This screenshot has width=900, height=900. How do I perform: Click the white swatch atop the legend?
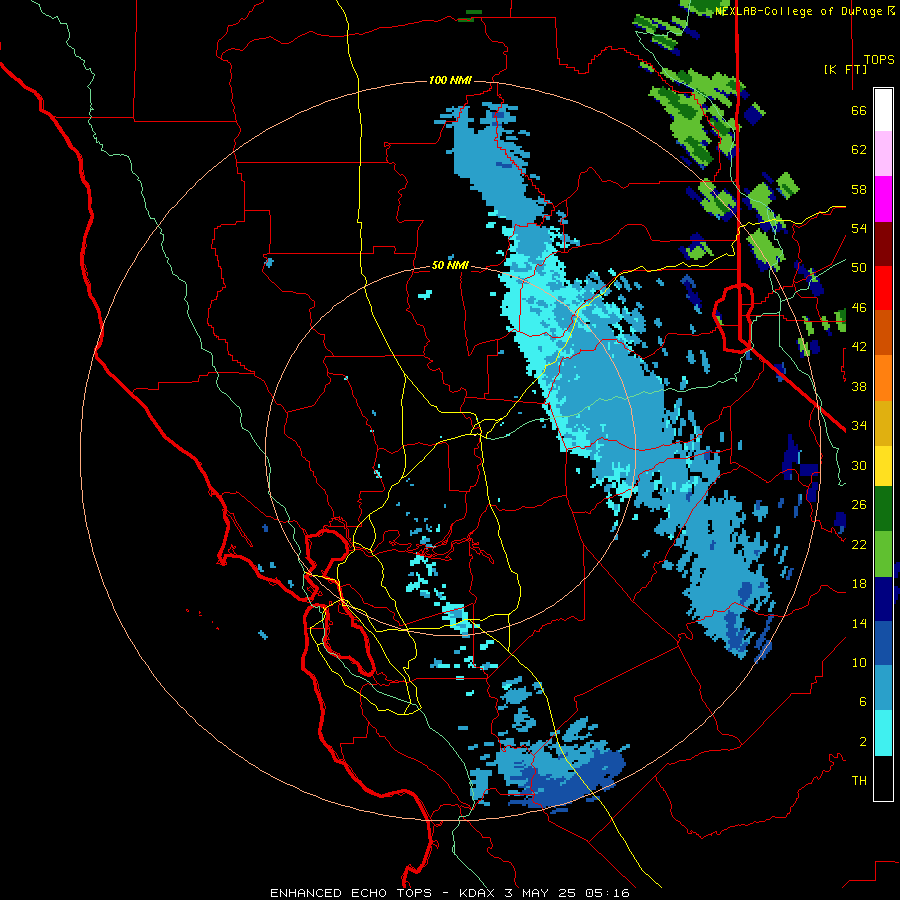[x=883, y=110]
